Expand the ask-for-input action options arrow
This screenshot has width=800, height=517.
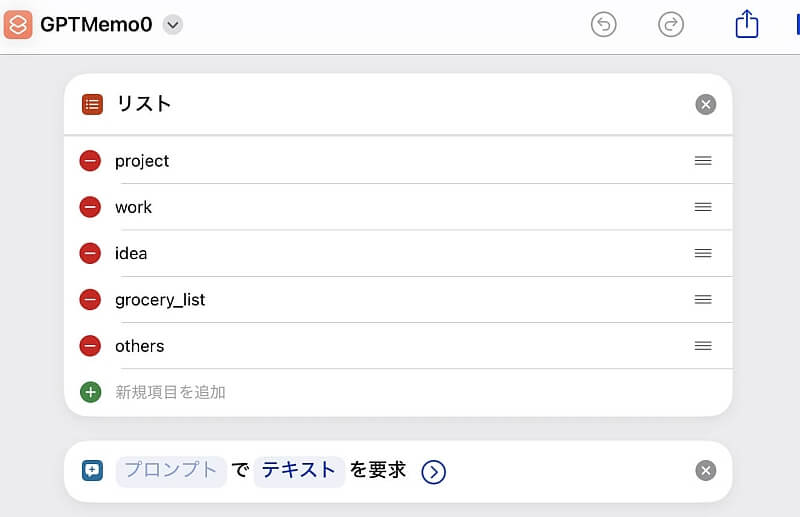click(433, 472)
